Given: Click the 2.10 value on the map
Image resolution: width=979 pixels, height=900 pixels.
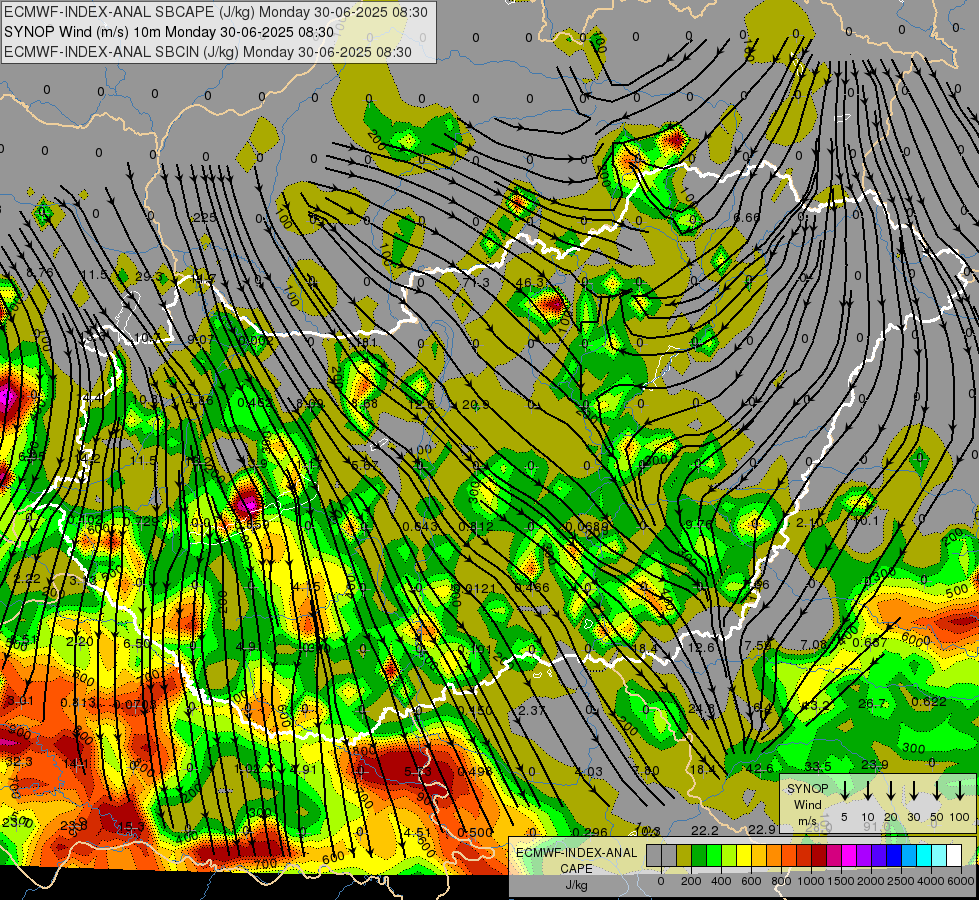Looking at the screenshot, I should pyautogui.click(x=810, y=522).
